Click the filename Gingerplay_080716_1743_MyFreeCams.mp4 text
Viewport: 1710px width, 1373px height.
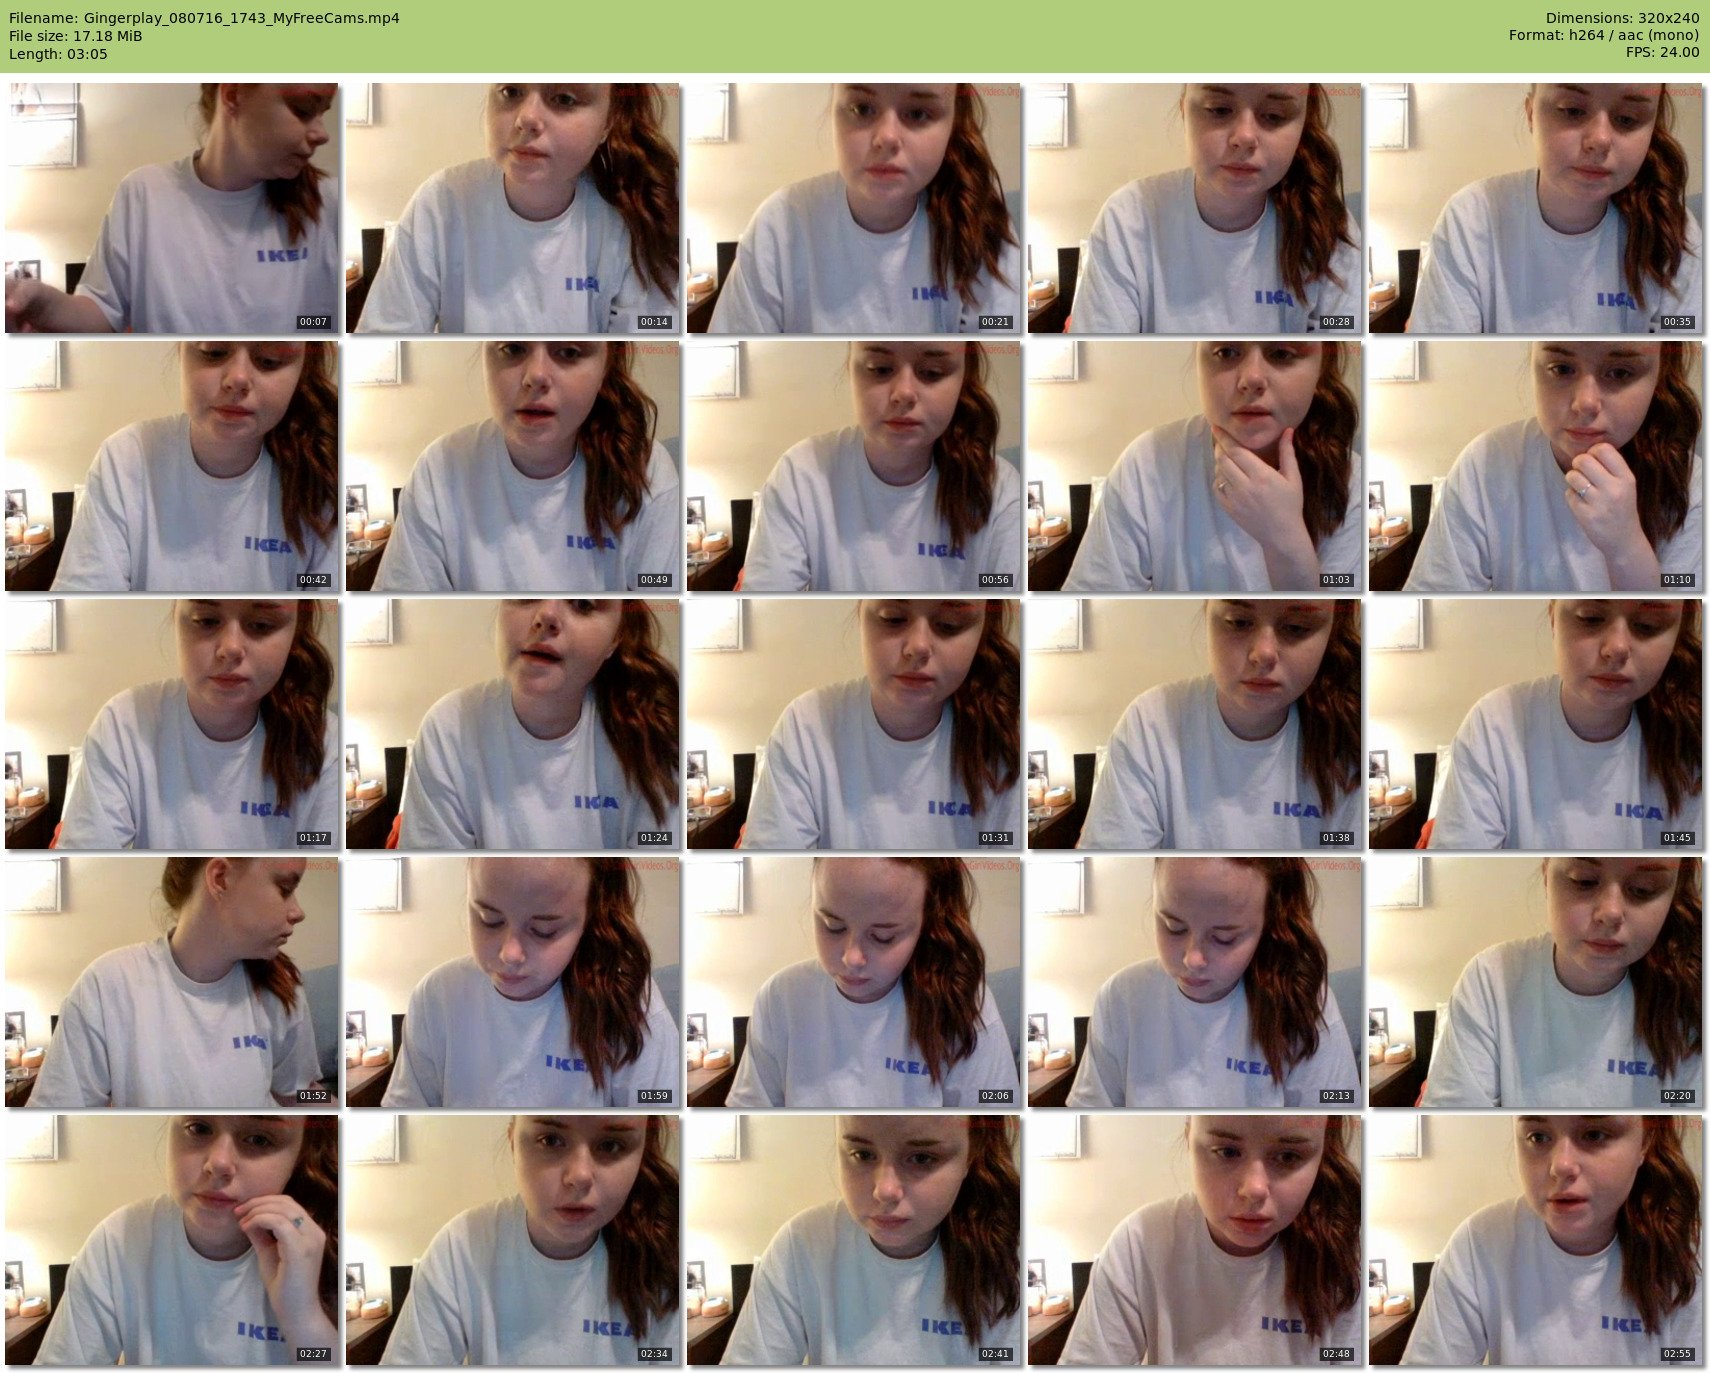[x=242, y=18]
